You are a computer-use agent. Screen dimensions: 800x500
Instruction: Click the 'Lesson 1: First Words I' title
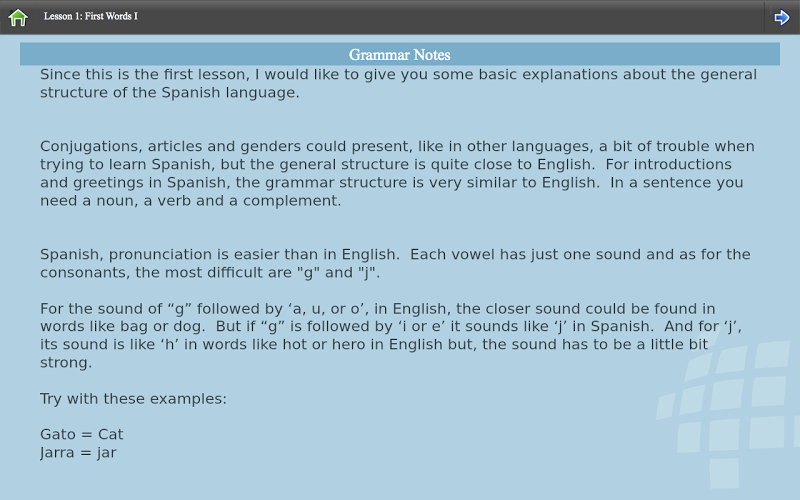click(x=91, y=17)
